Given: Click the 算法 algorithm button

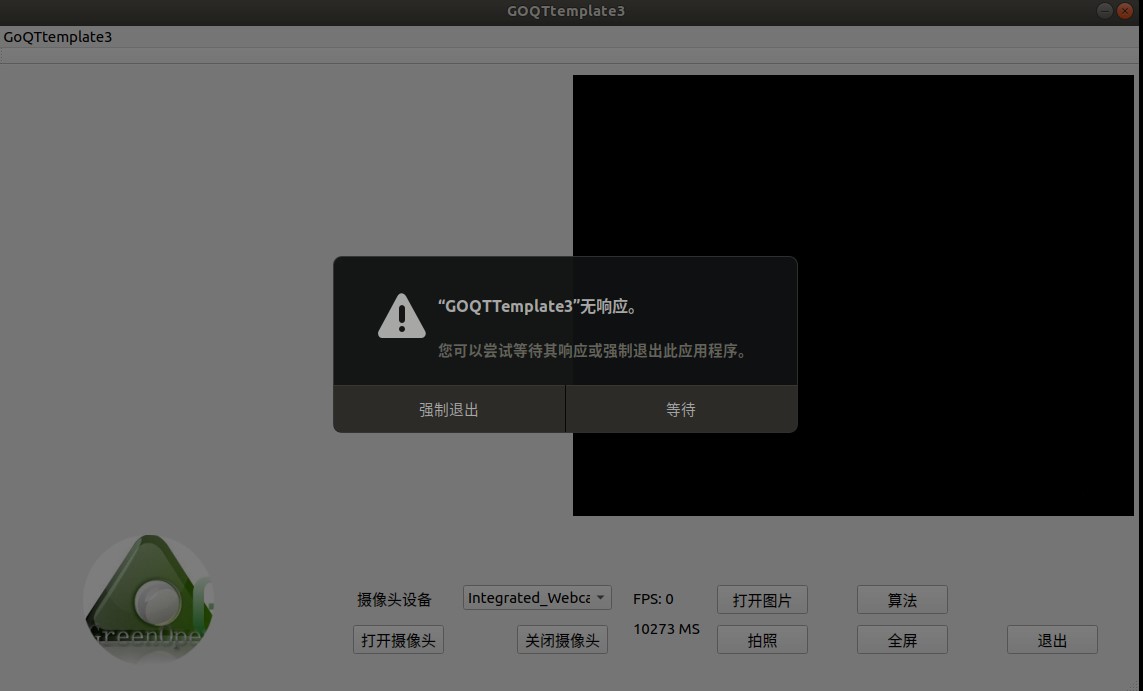Looking at the screenshot, I should 902,600.
